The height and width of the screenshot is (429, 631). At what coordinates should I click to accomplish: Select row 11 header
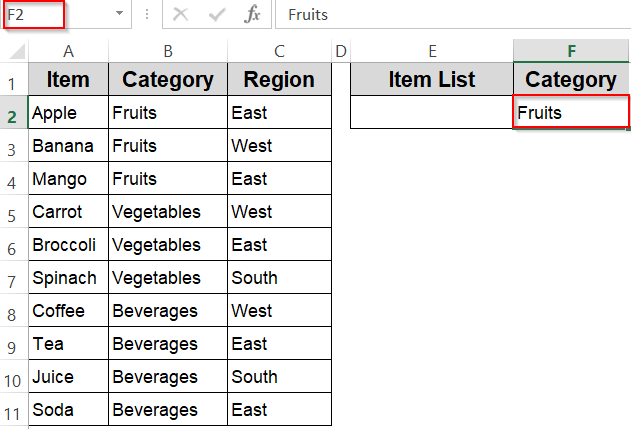13,411
